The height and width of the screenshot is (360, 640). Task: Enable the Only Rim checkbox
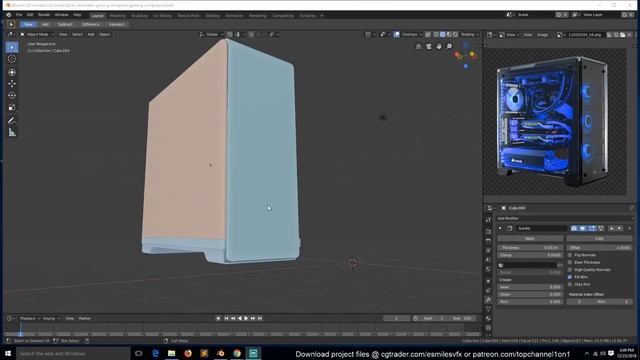tap(570, 284)
